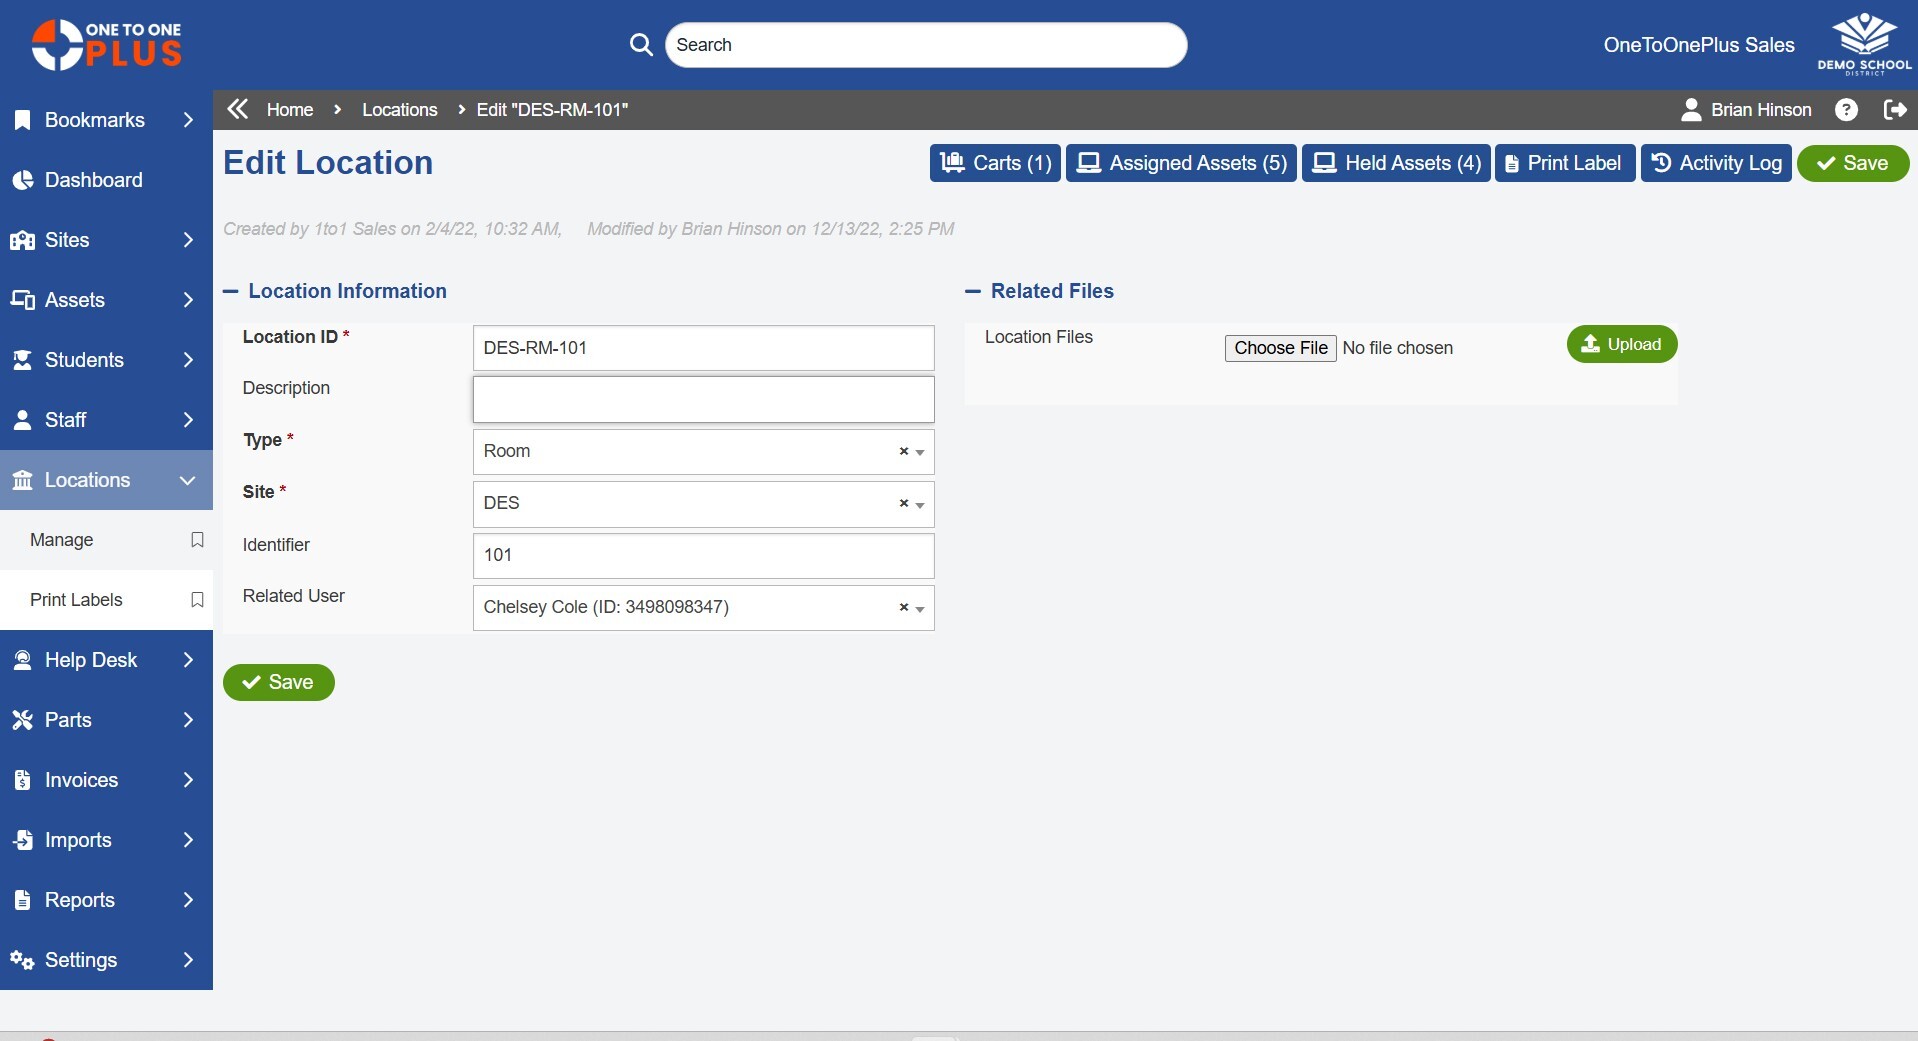This screenshot has width=1918, height=1041.
Task: Select Print Labels under Locations
Action: coord(76,600)
